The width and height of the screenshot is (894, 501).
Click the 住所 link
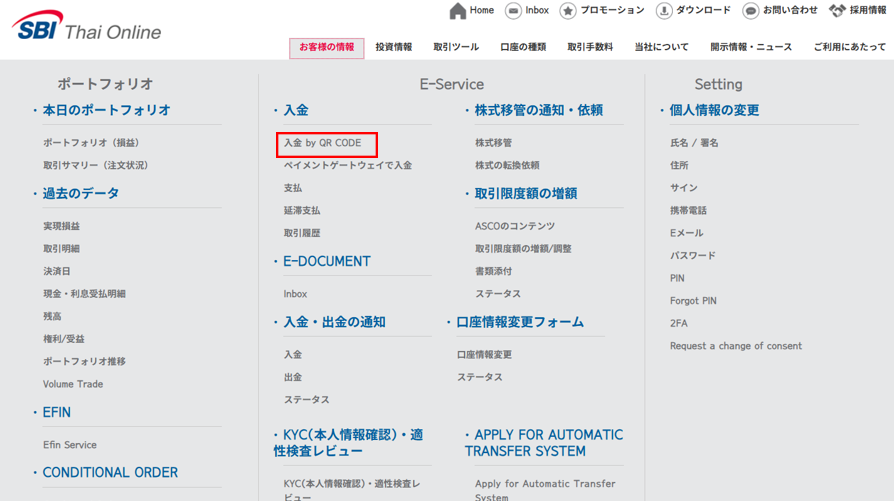coord(679,165)
